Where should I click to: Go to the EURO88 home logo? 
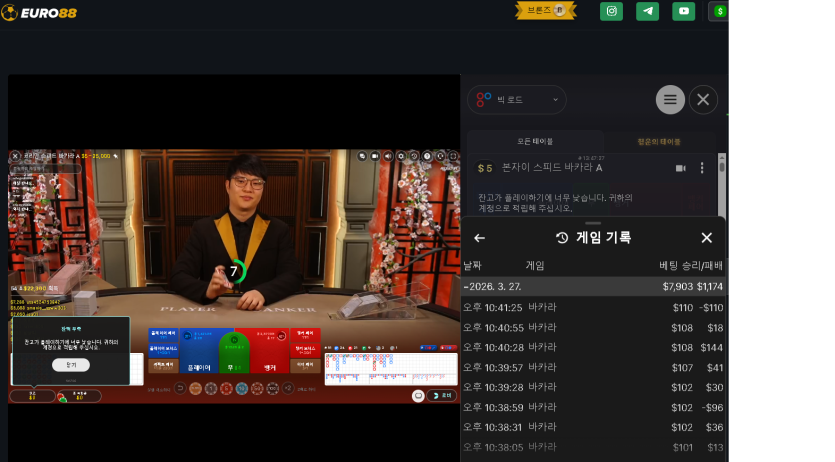click(39, 13)
